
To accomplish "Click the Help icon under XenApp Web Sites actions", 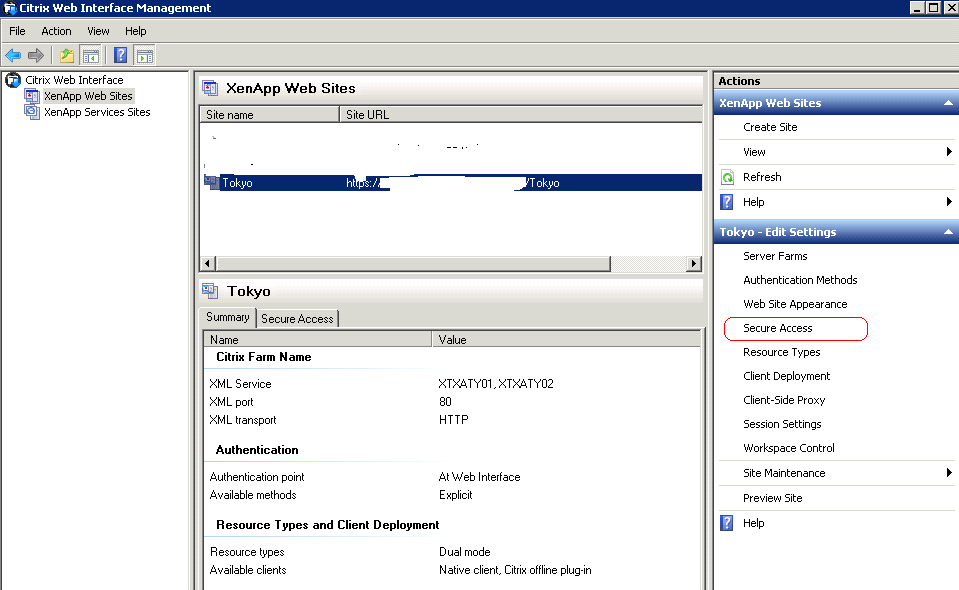I will (727, 202).
